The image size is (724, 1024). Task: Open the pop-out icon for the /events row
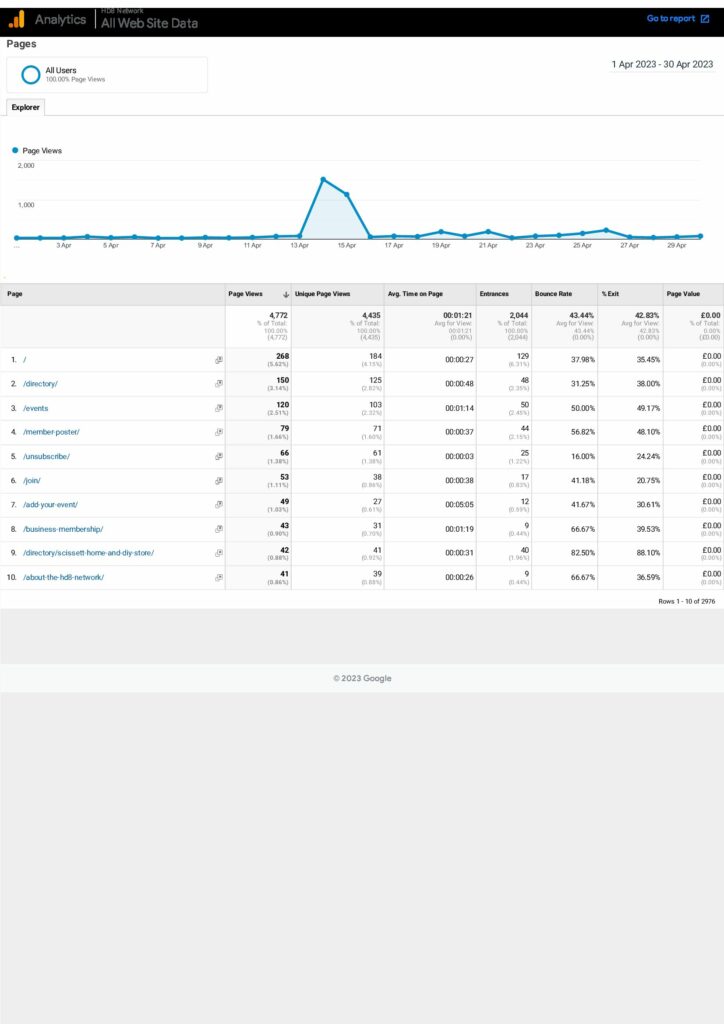219,408
